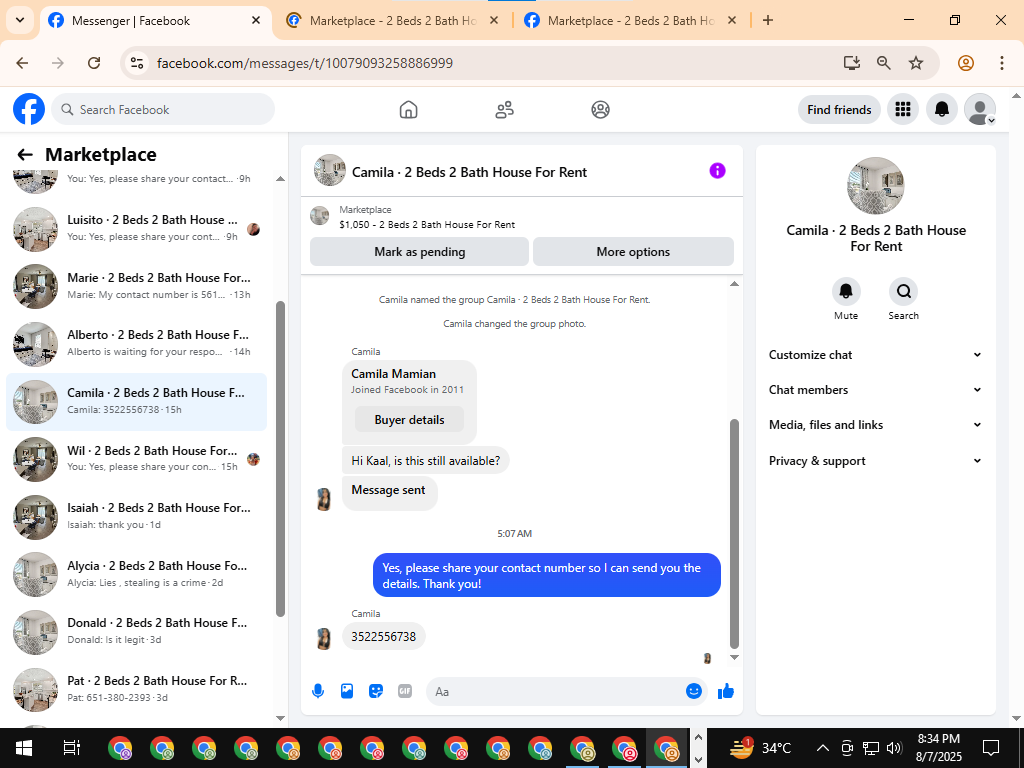Open Buyer details for Camila Mamian
The height and width of the screenshot is (768, 1024).
click(409, 420)
